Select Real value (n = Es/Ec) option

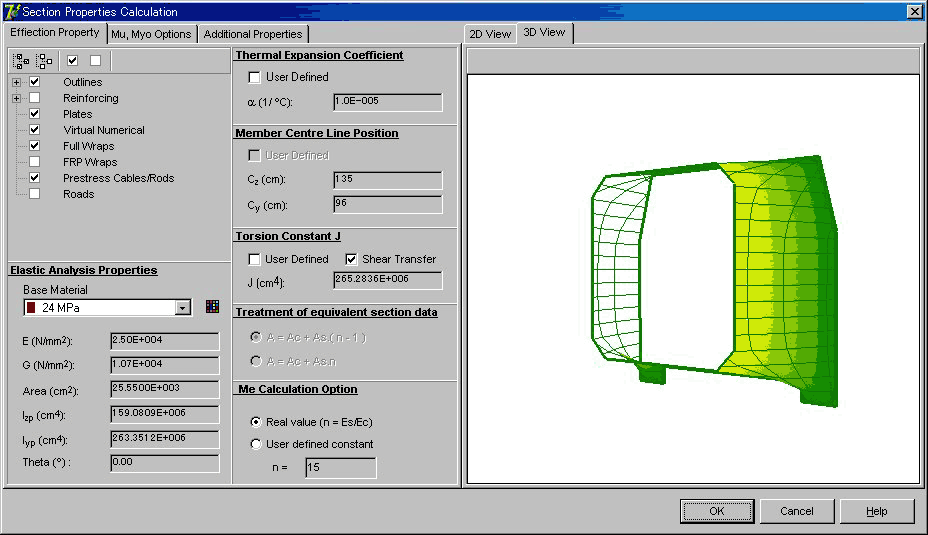pos(256,422)
